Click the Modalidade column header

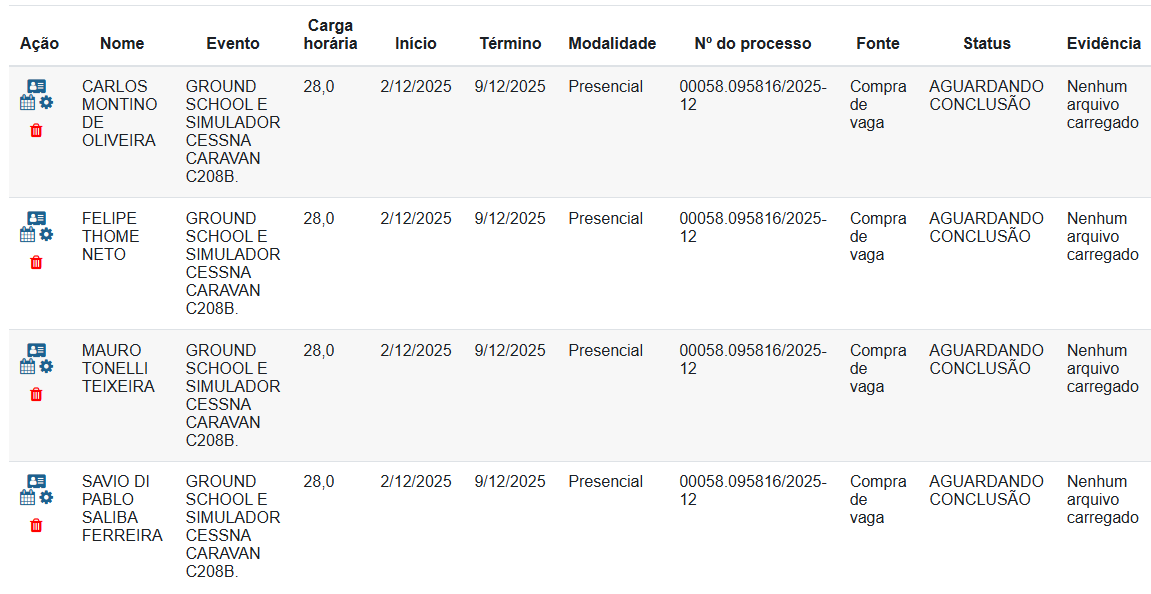pos(612,43)
